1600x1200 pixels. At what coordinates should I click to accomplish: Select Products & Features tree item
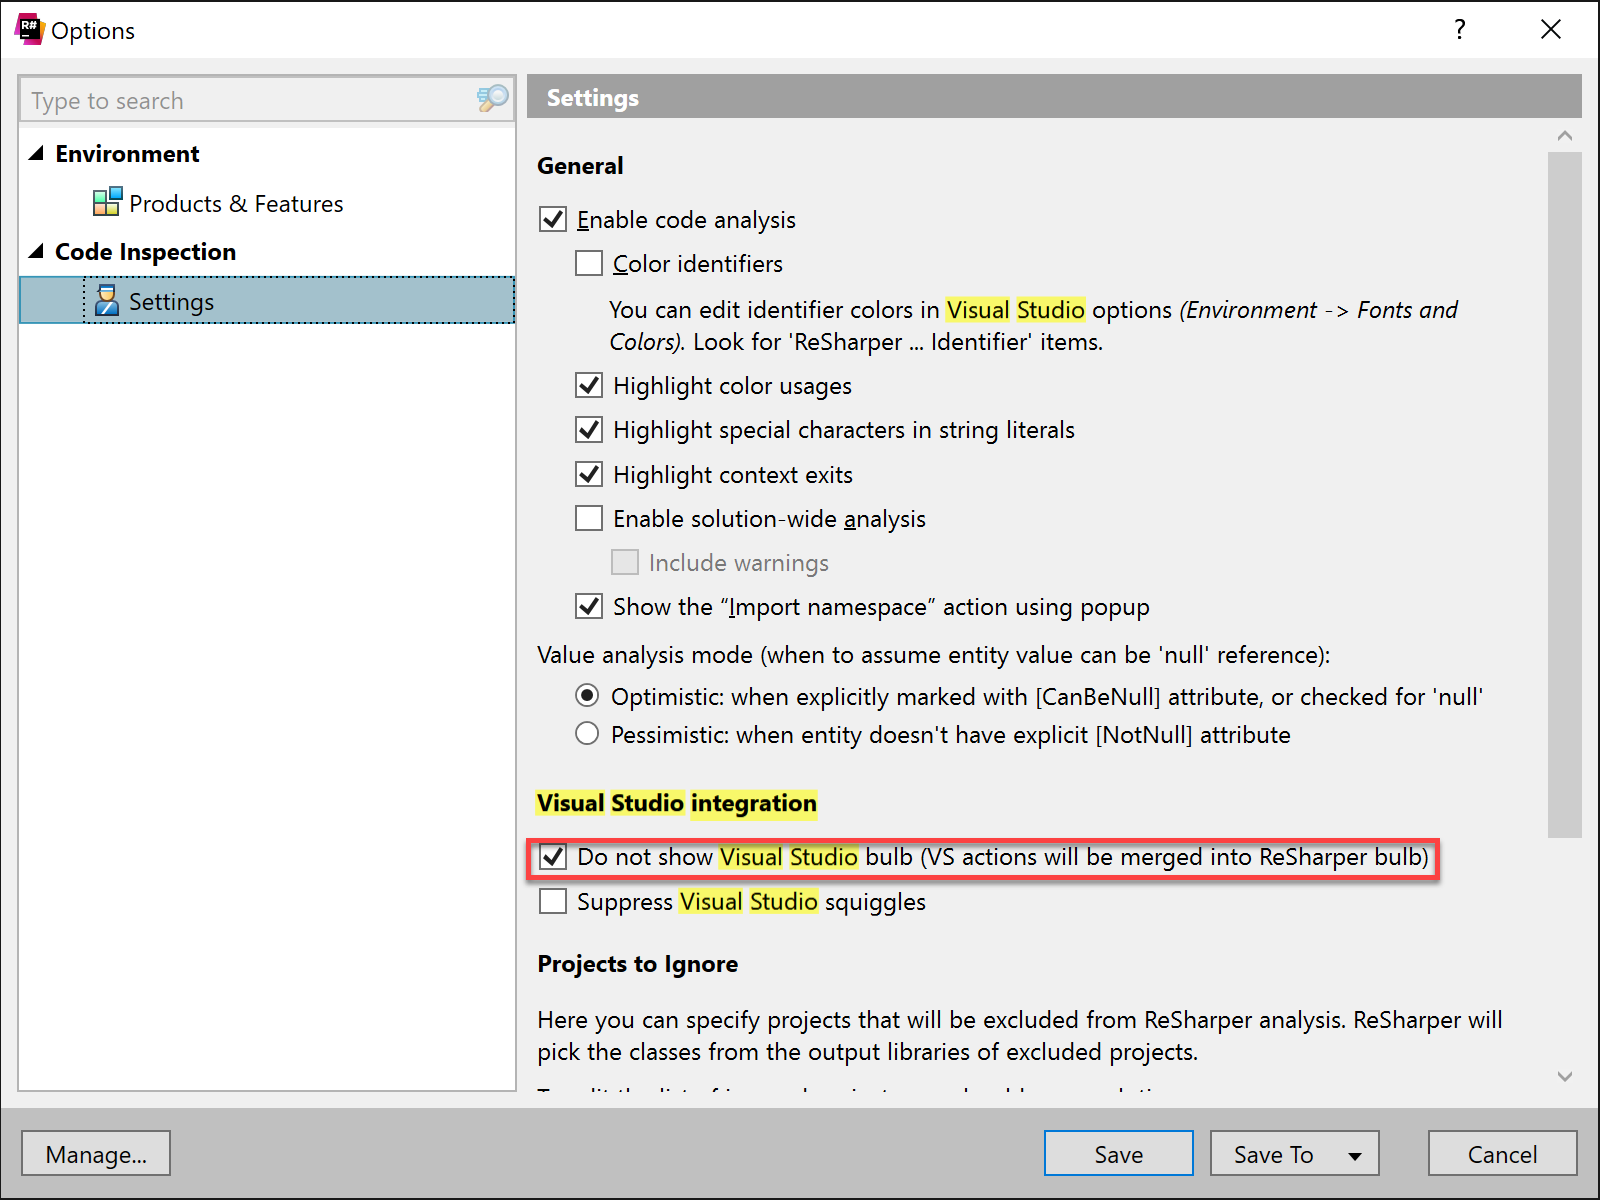[236, 203]
